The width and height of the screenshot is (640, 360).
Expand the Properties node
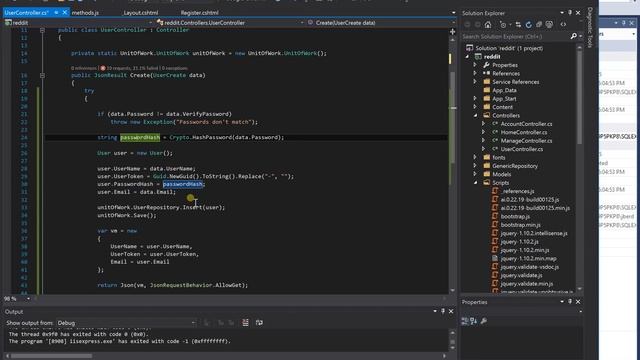click(x=475, y=65)
